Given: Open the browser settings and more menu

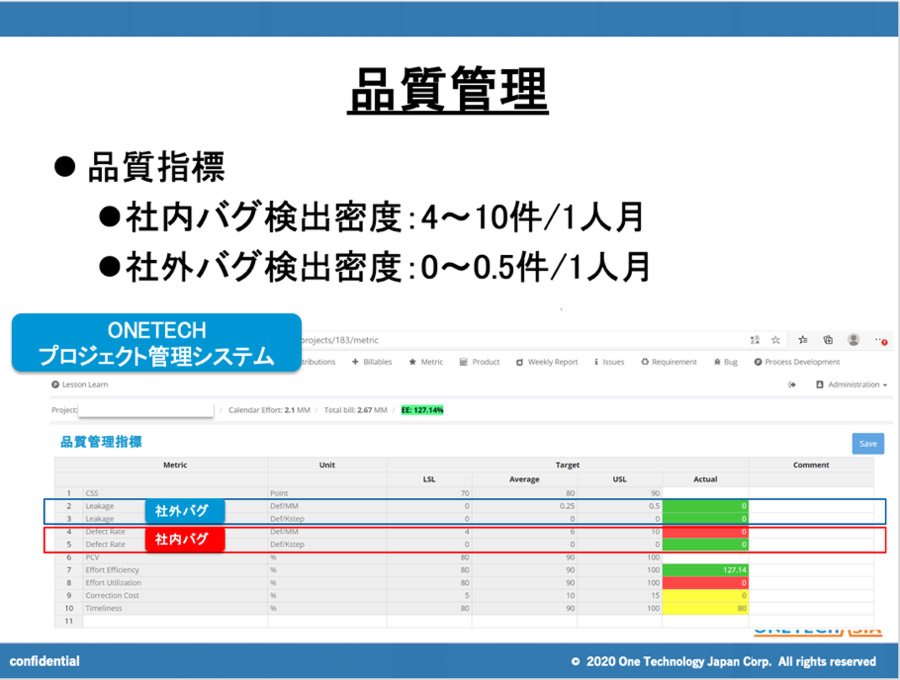Looking at the screenshot, I should click(880, 340).
